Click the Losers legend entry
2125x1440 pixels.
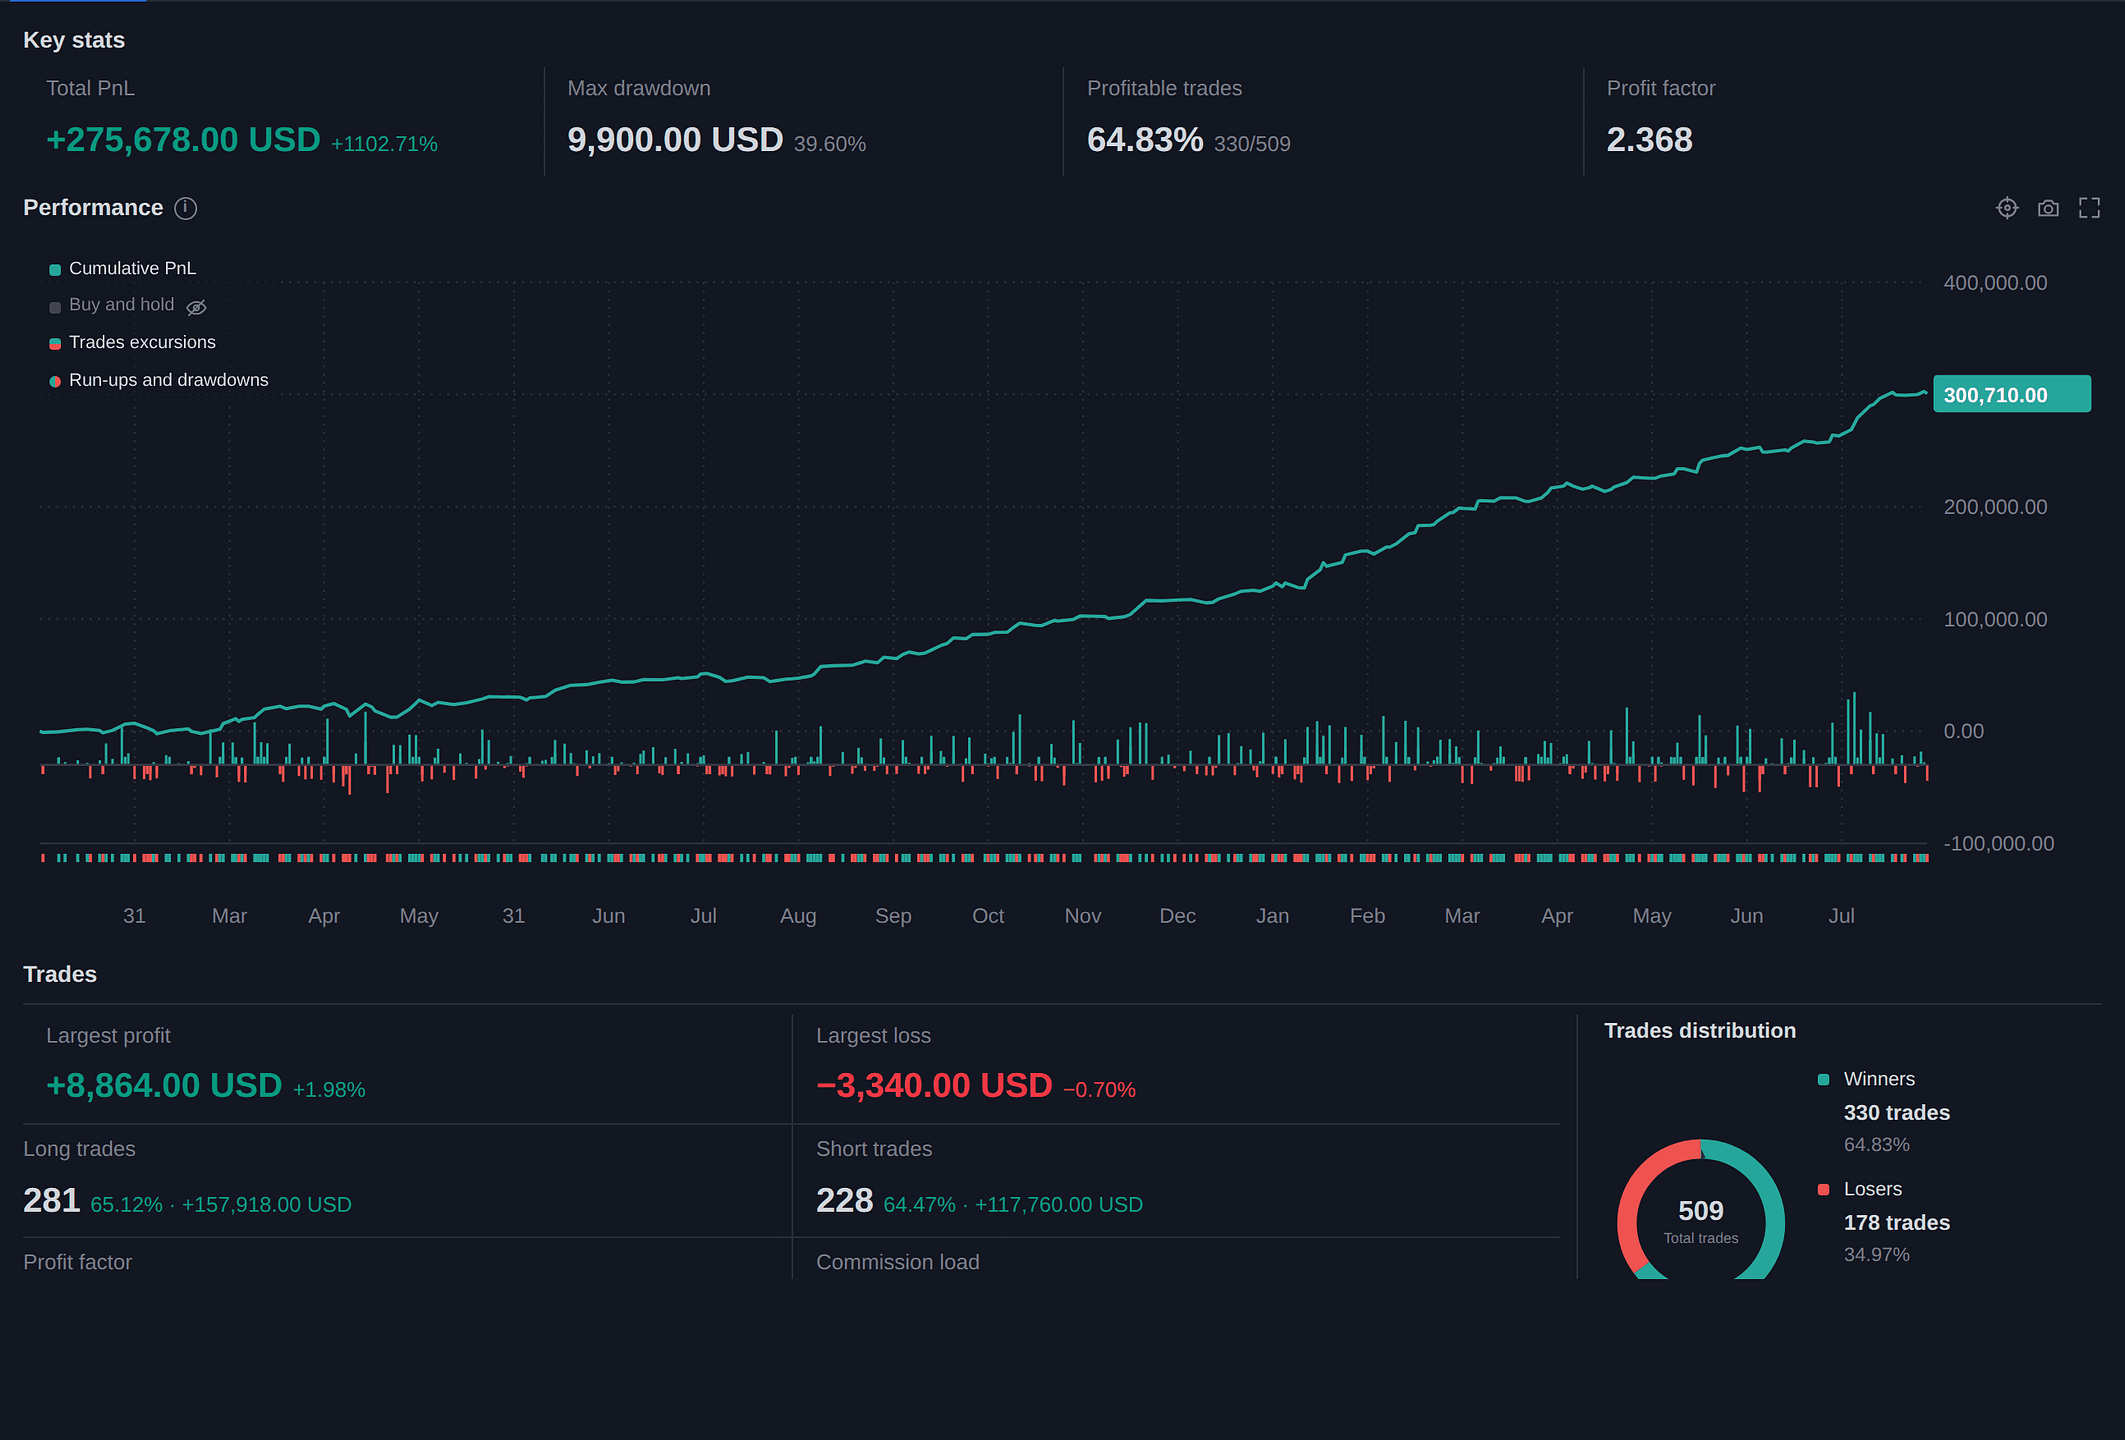[x=1872, y=1189]
